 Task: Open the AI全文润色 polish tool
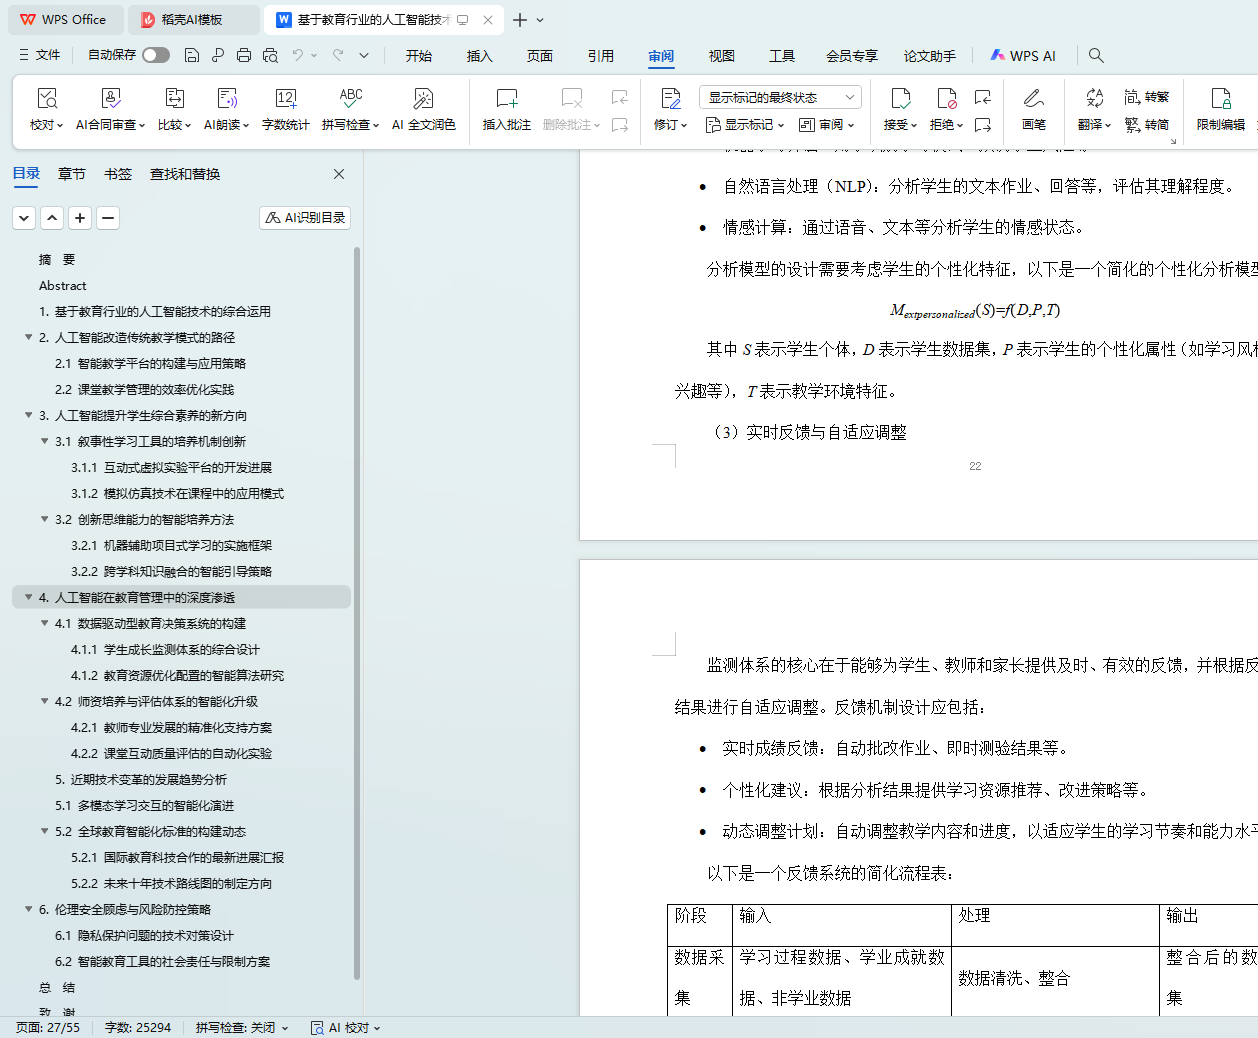click(x=423, y=99)
